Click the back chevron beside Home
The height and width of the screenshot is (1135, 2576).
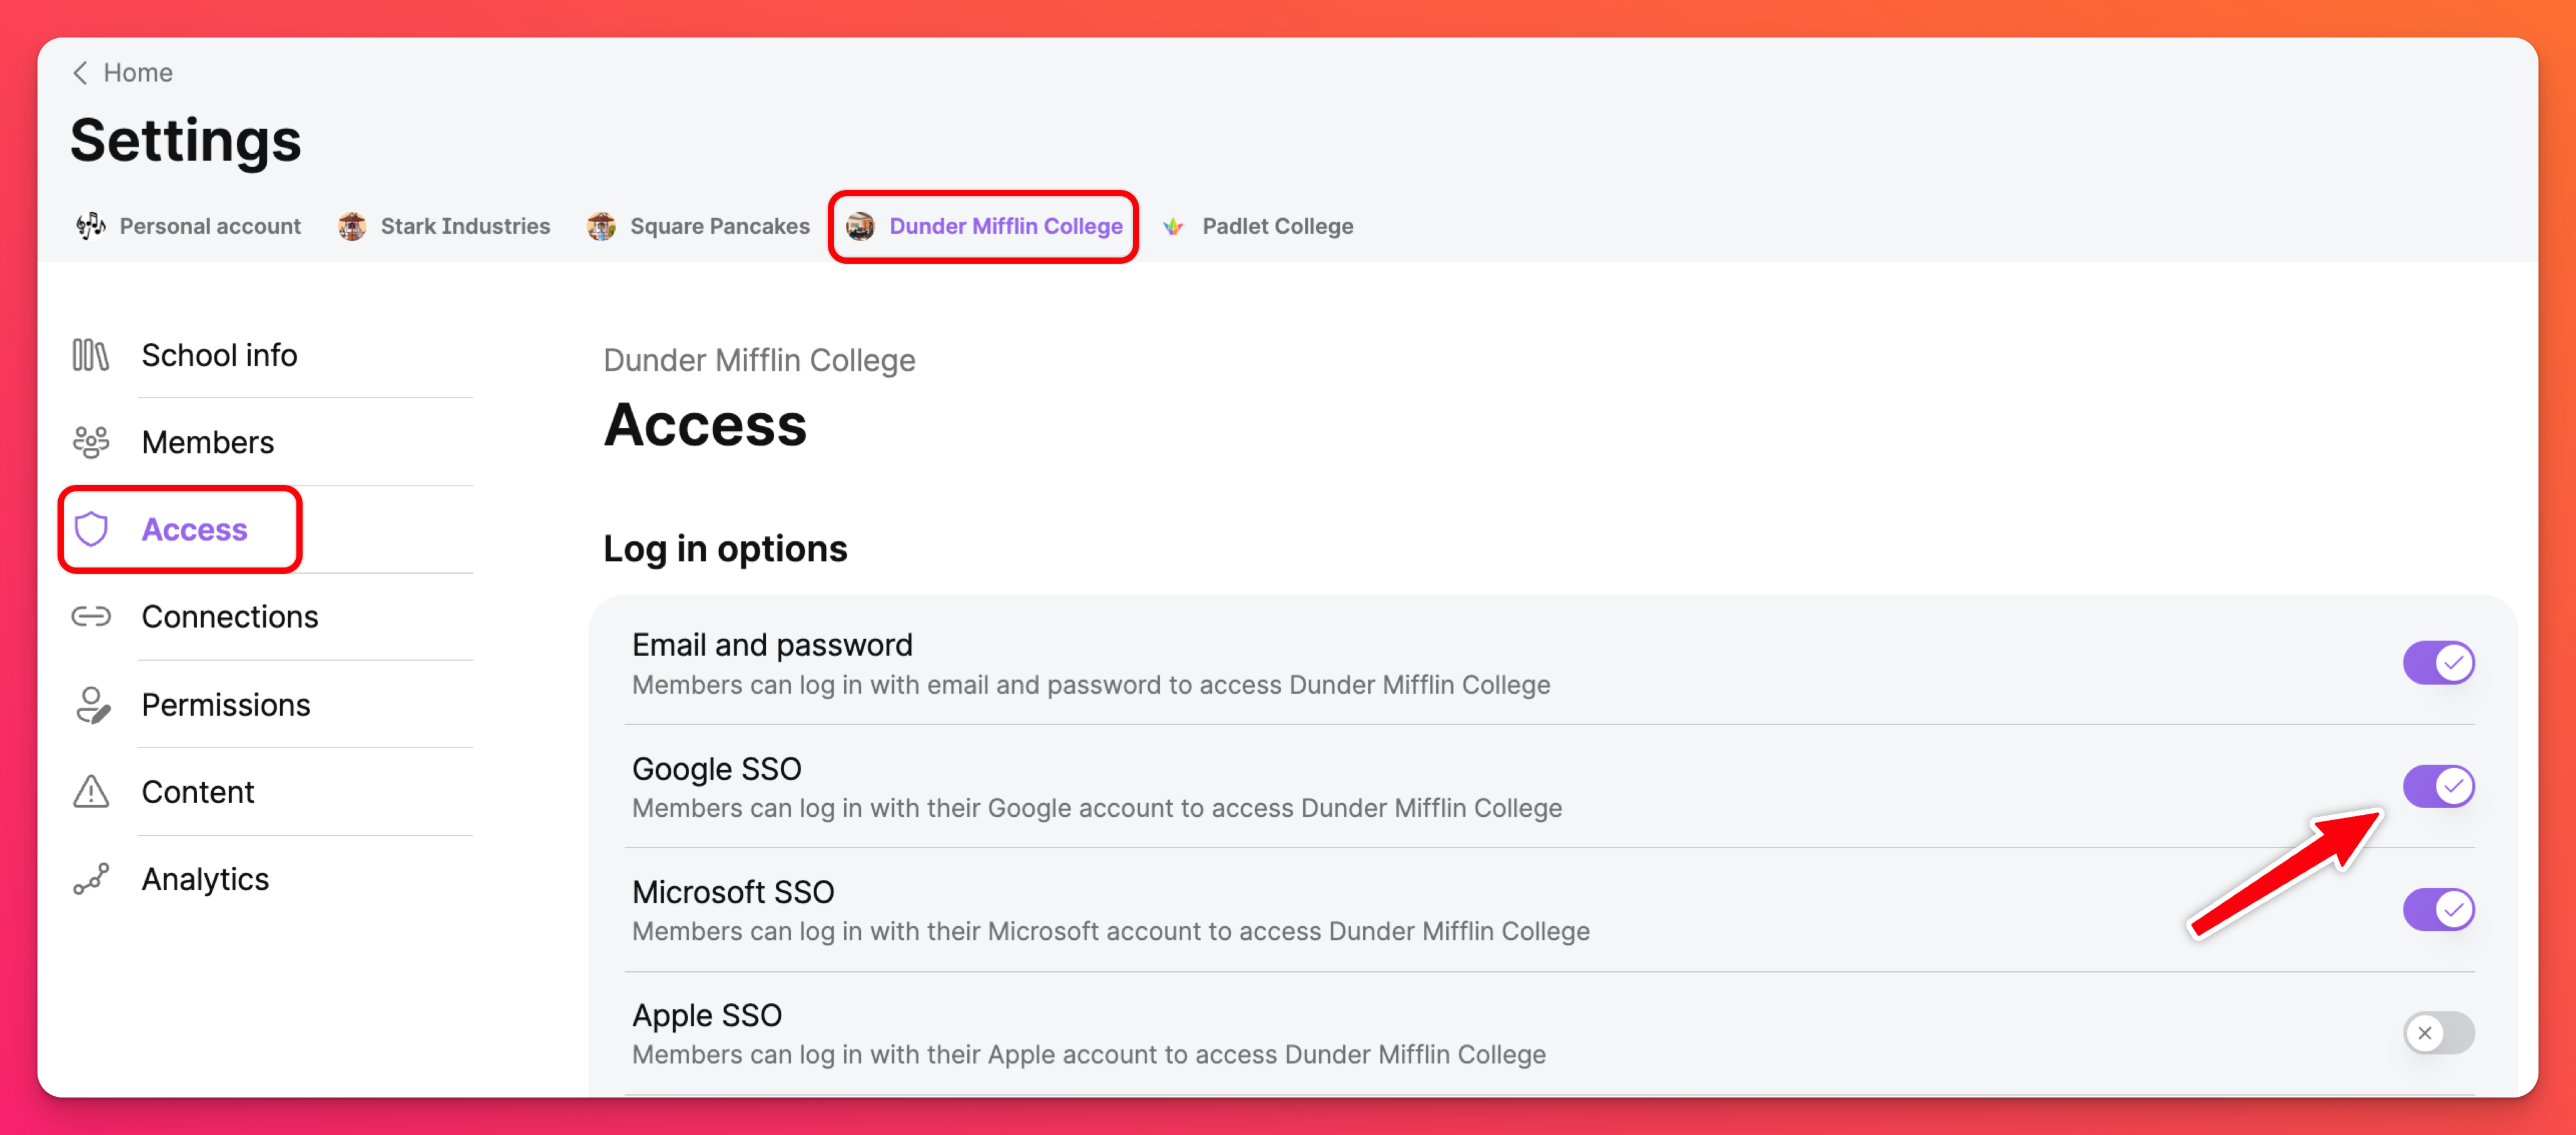(x=80, y=73)
